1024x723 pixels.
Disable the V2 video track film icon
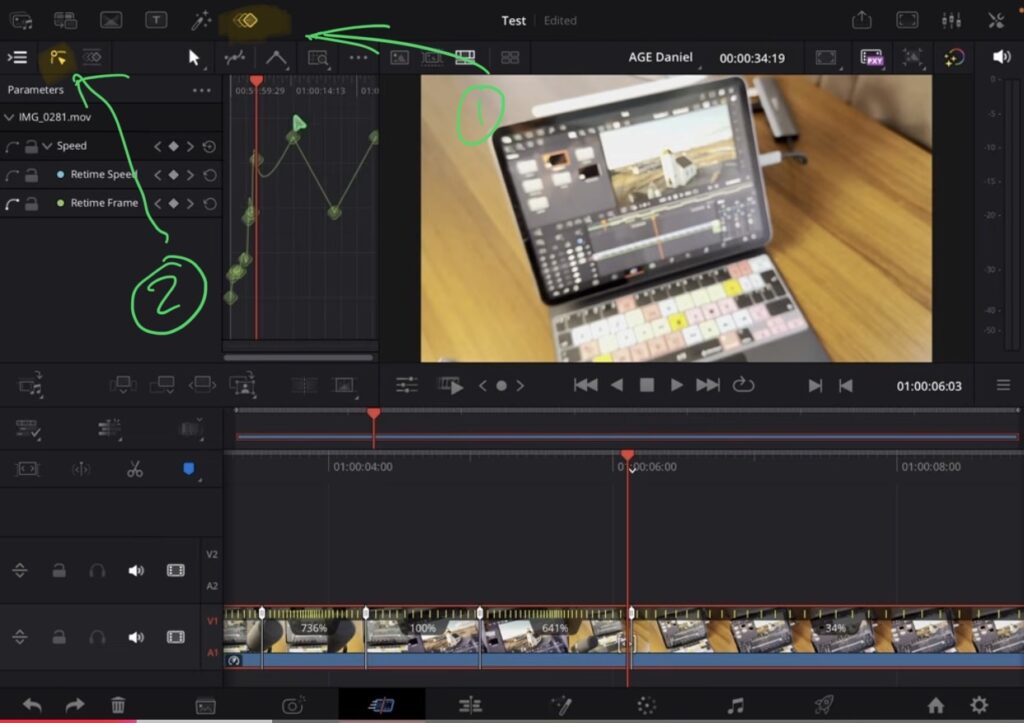(176, 571)
